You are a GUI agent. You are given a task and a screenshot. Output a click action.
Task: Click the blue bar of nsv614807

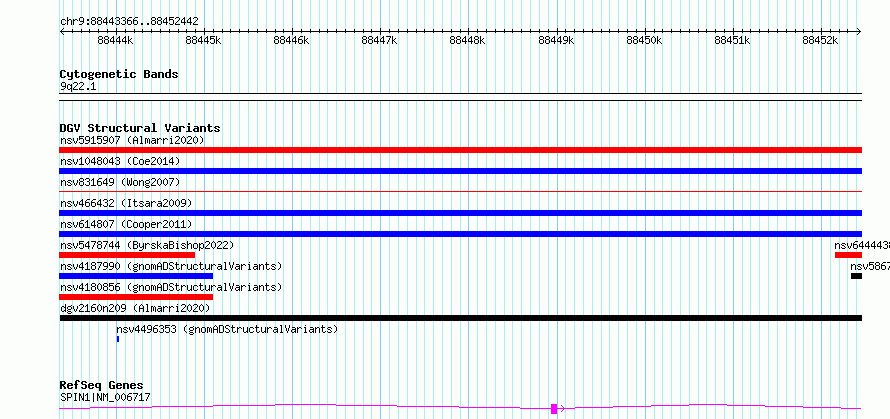[460, 234]
